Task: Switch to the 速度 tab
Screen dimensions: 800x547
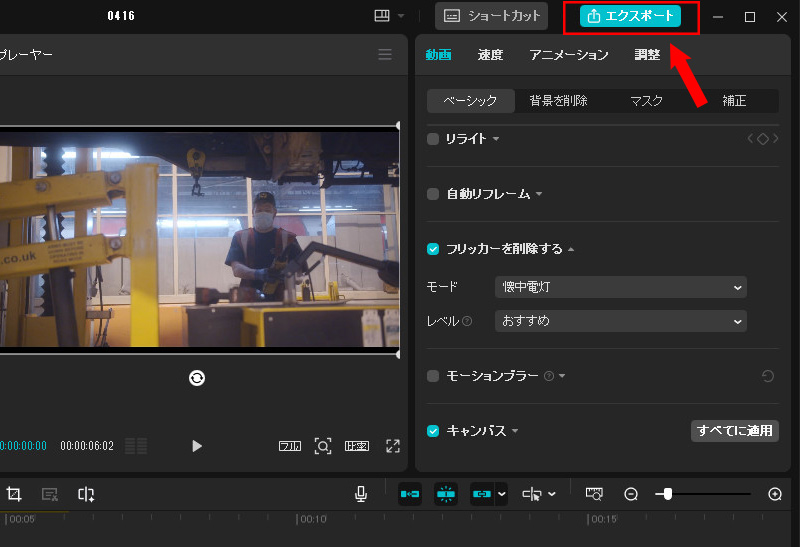Action: point(490,55)
